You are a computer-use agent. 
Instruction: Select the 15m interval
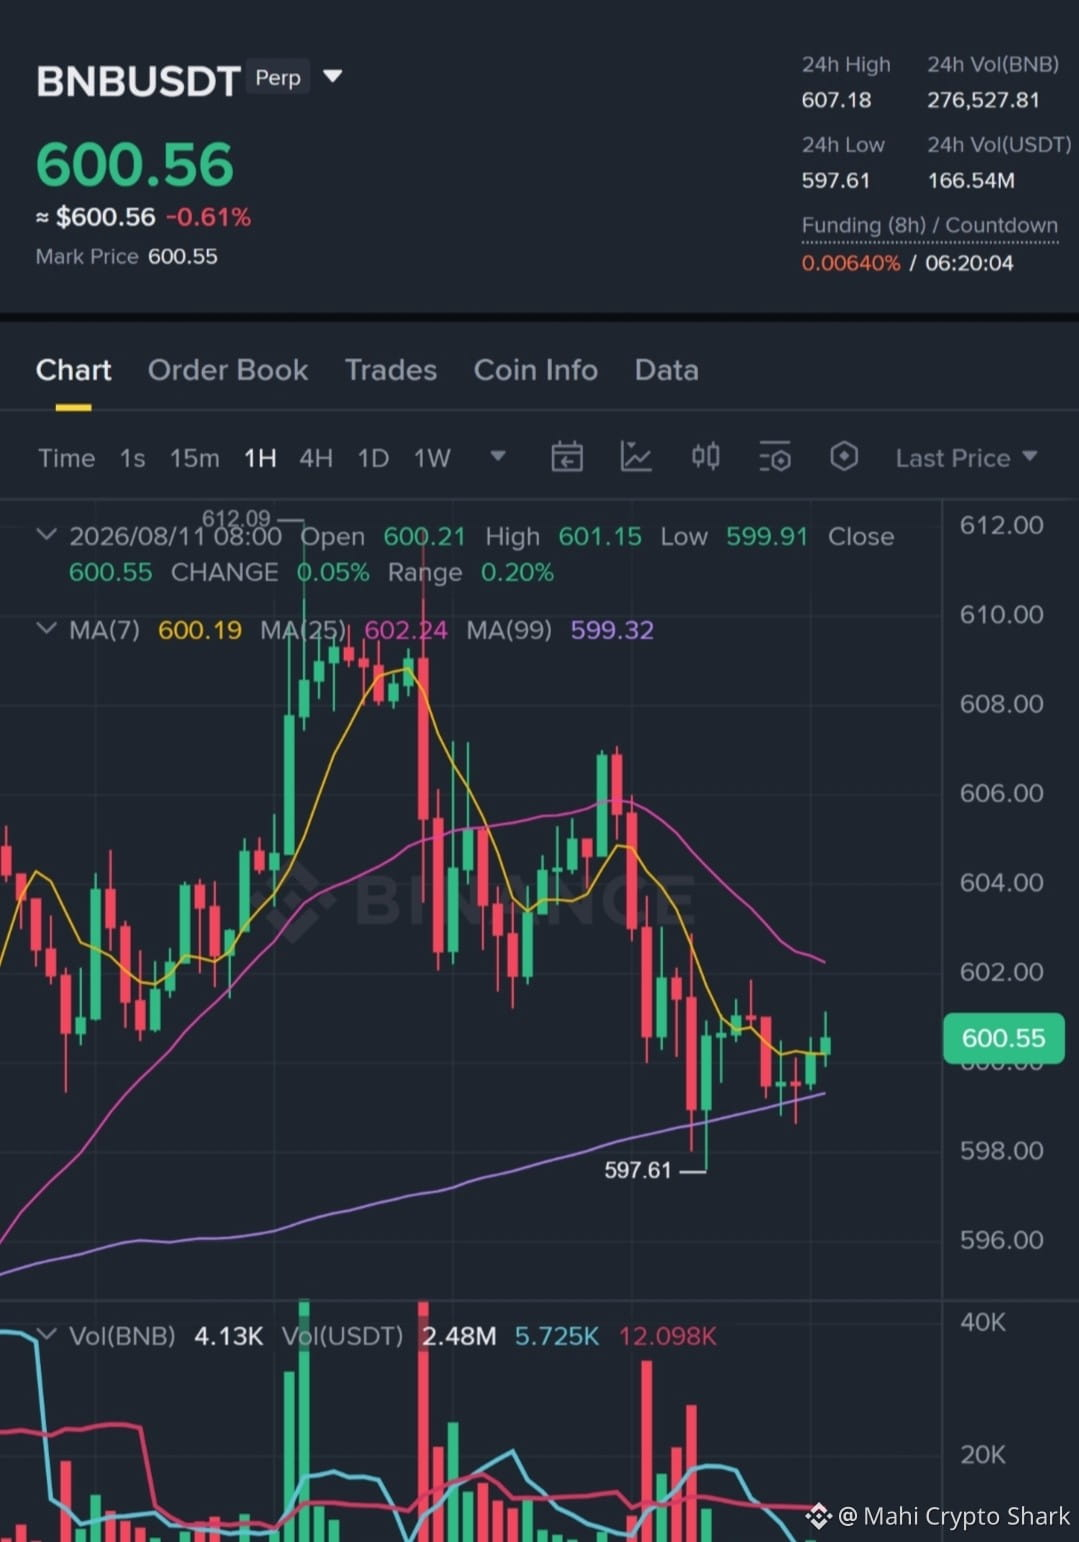194,458
